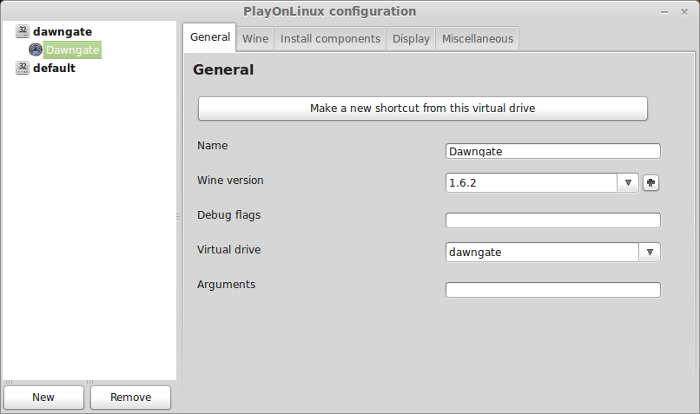Open the Virtual drive dropdown arrow
Image resolution: width=700 pixels, height=414 pixels.
coord(650,252)
